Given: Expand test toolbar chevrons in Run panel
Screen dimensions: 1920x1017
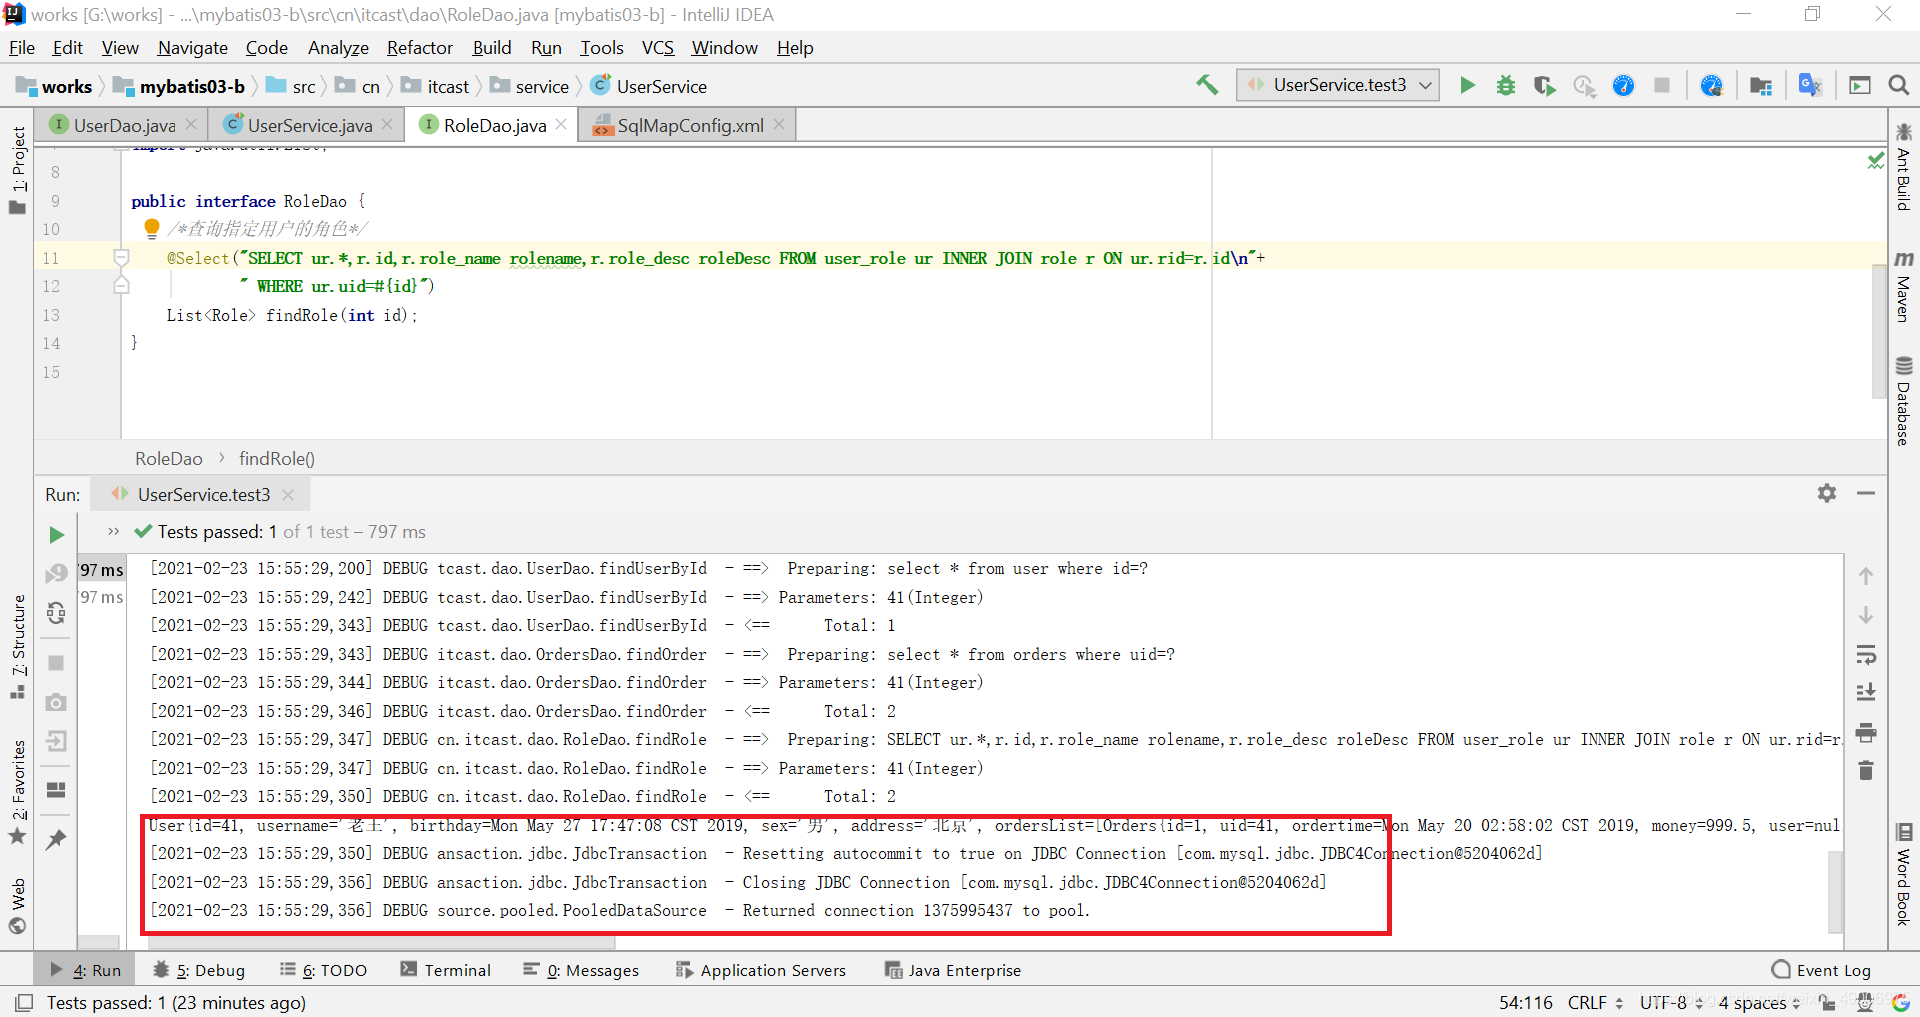Looking at the screenshot, I should click(x=113, y=531).
